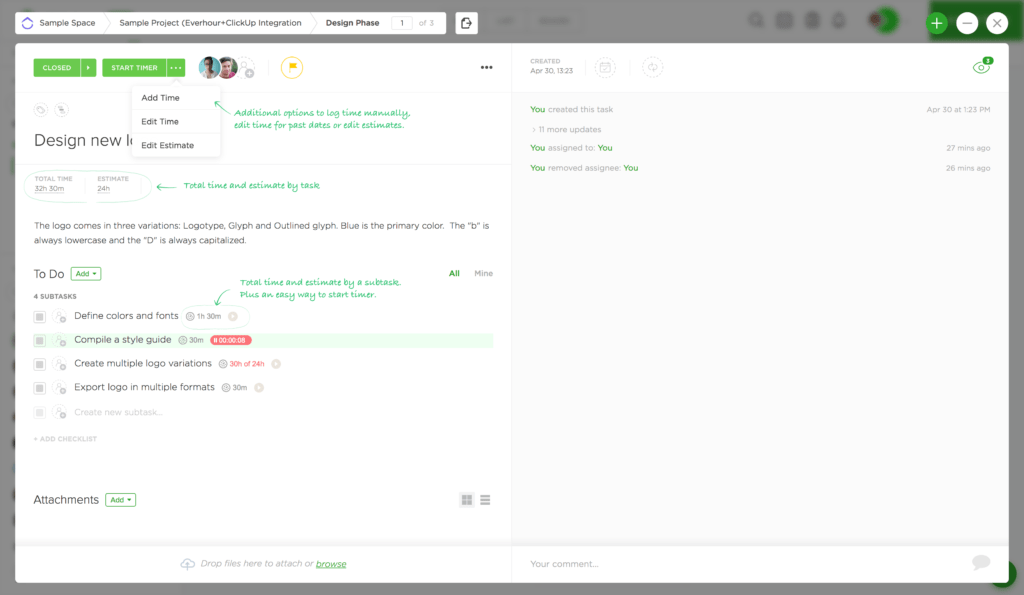Open the Add dropdown next to Attachments
This screenshot has width=1024, height=595.
coord(120,499)
